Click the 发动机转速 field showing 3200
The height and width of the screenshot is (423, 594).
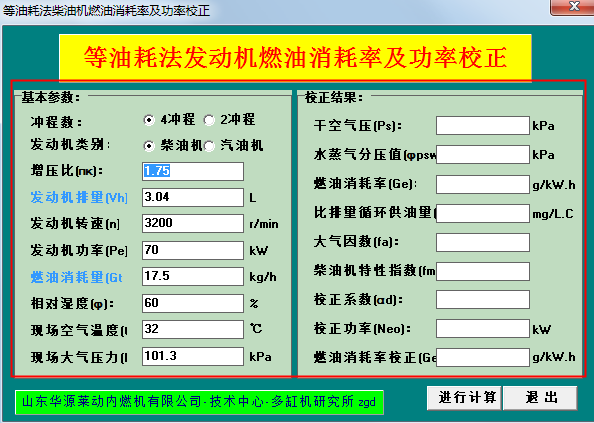pos(193,223)
